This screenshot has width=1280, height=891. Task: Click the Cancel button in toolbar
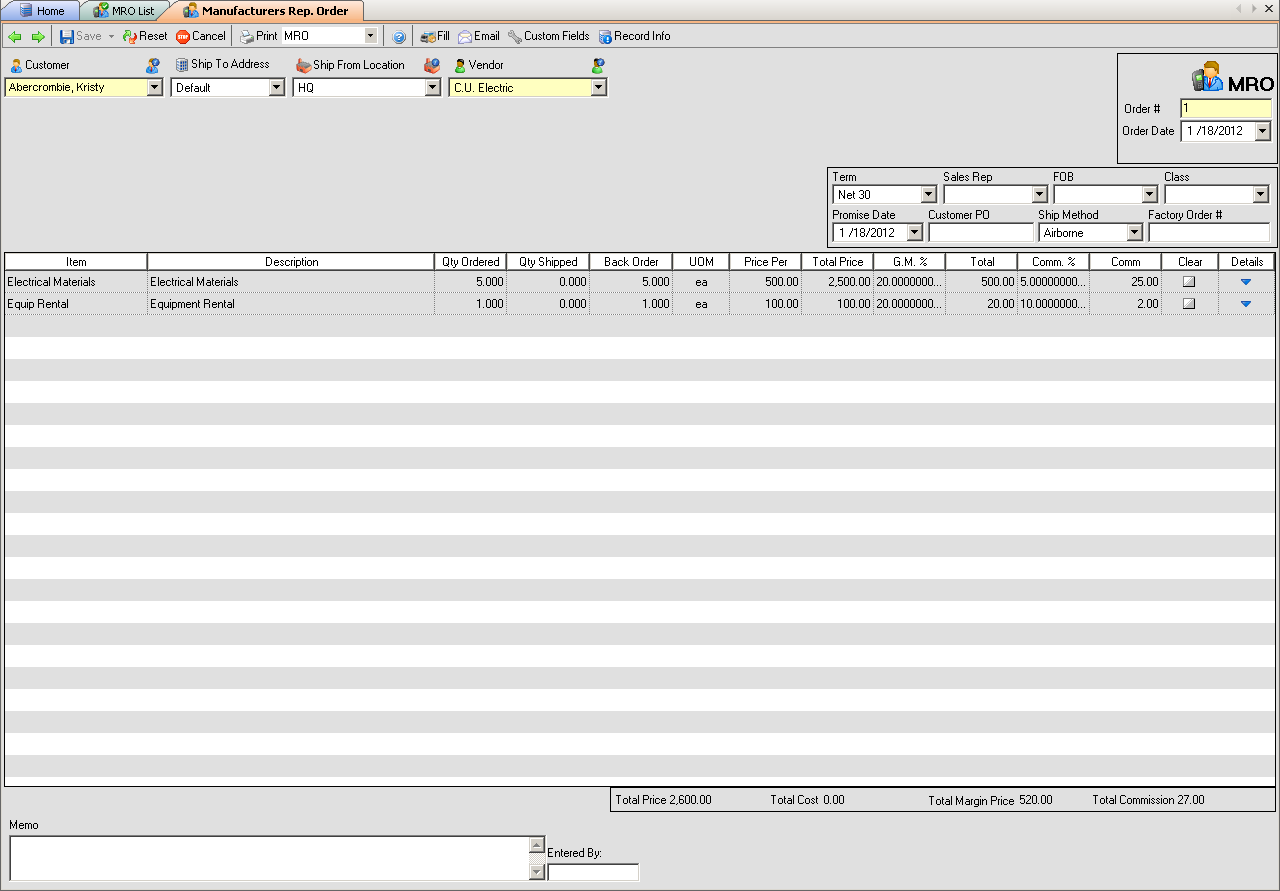click(201, 36)
